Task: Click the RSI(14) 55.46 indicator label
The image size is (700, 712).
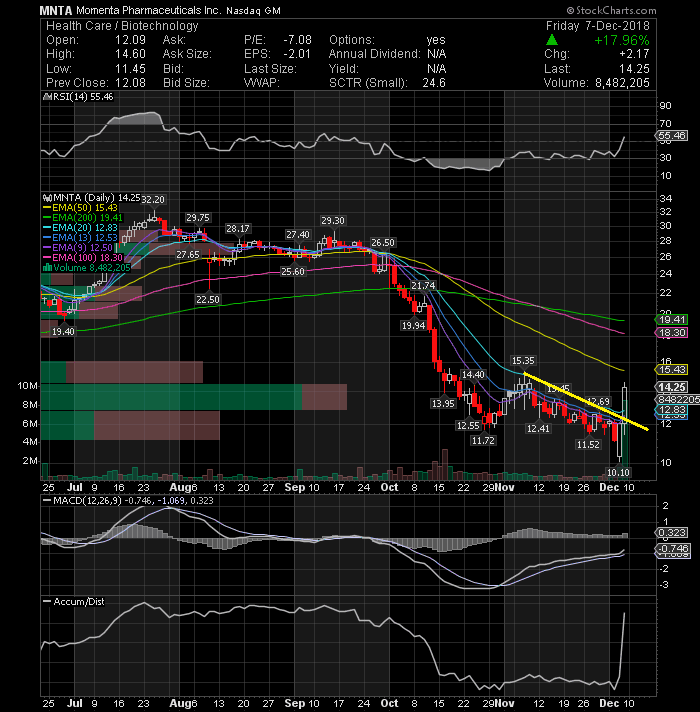Action: pyautogui.click(x=83, y=97)
